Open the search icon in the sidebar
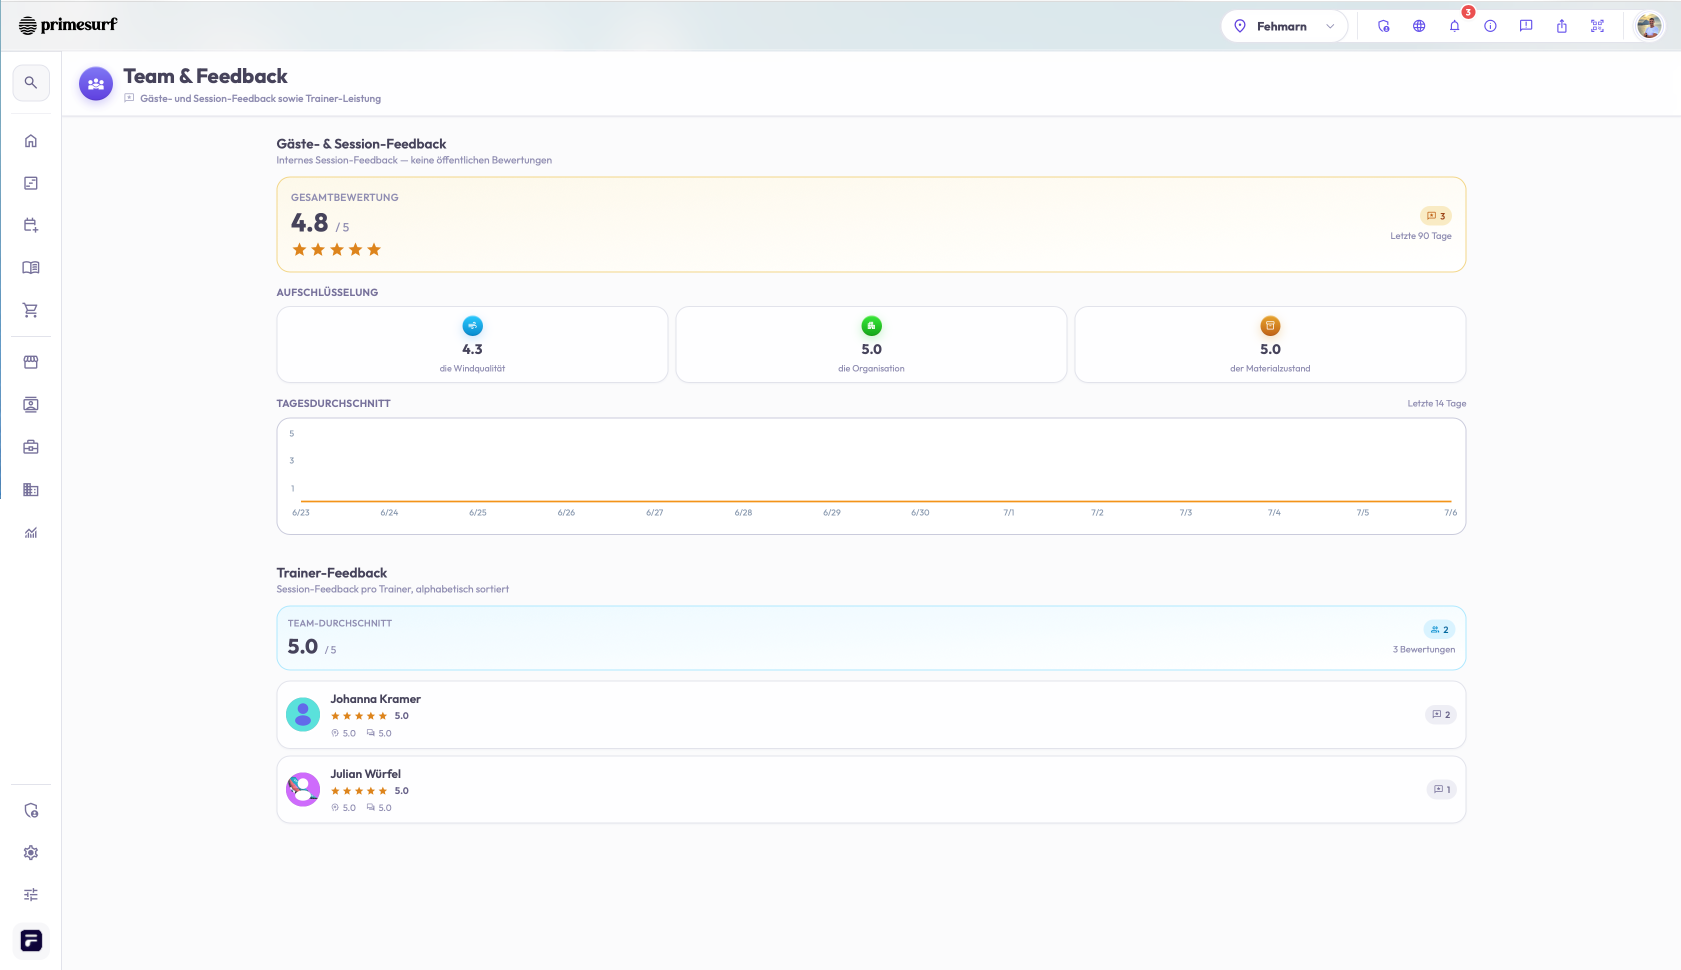The width and height of the screenshot is (1681, 970). pyautogui.click(x=31, y=83)
